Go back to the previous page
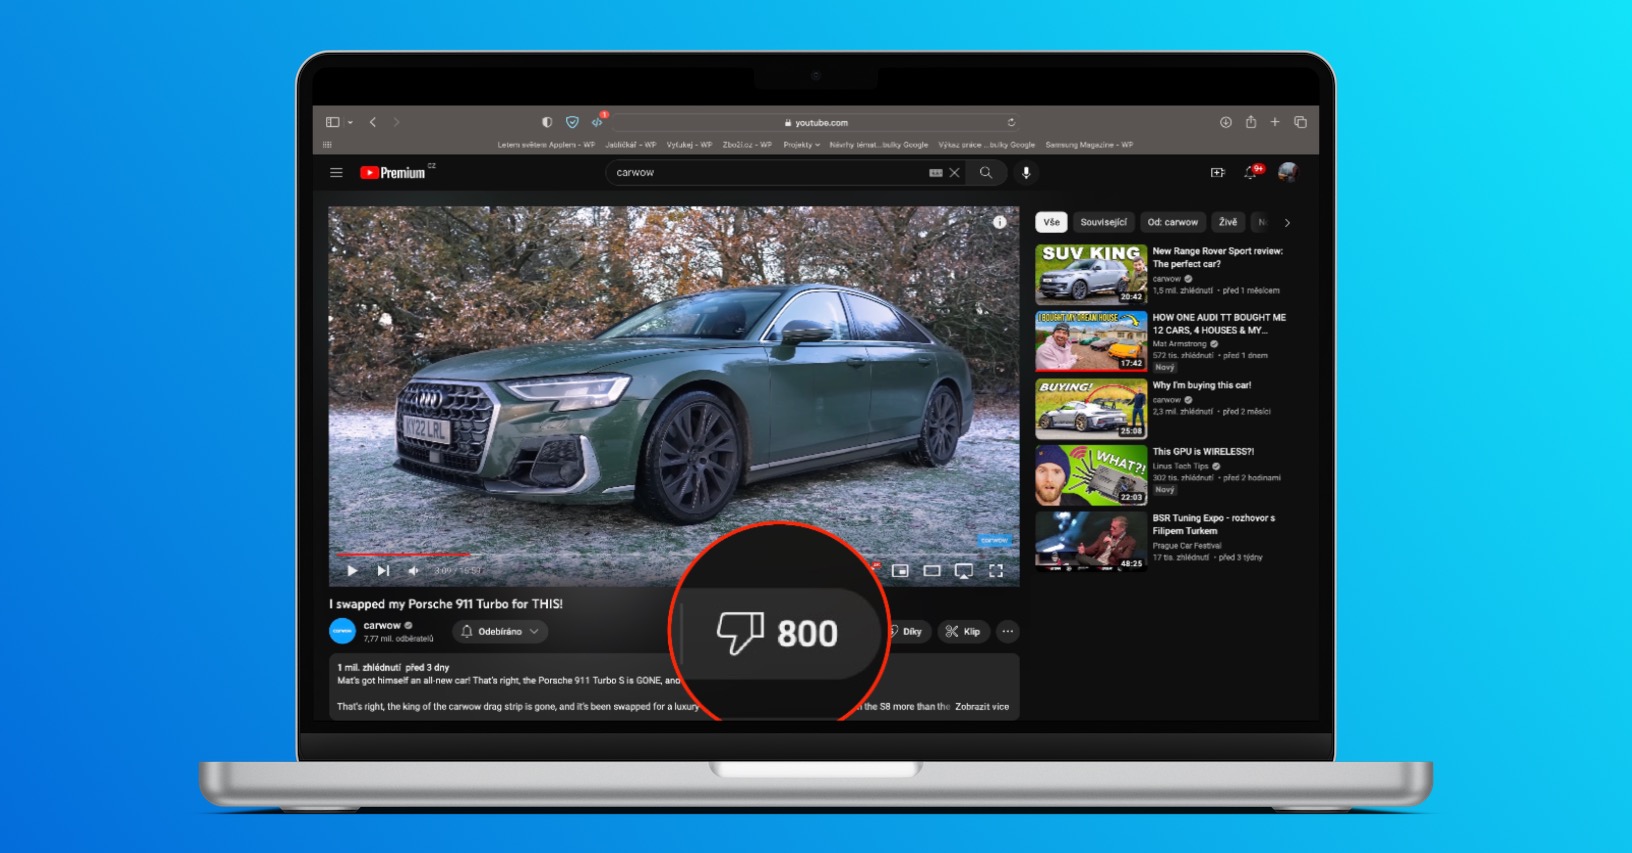The width and height of the screenshot is (1632, 853). click(373, 122)
